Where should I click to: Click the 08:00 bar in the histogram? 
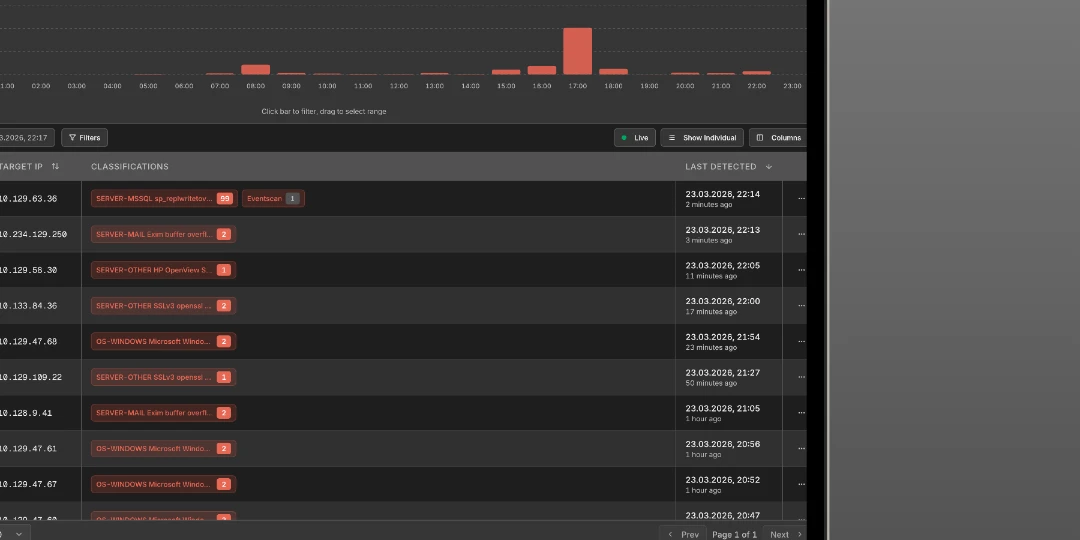click(x=256, y=69)
